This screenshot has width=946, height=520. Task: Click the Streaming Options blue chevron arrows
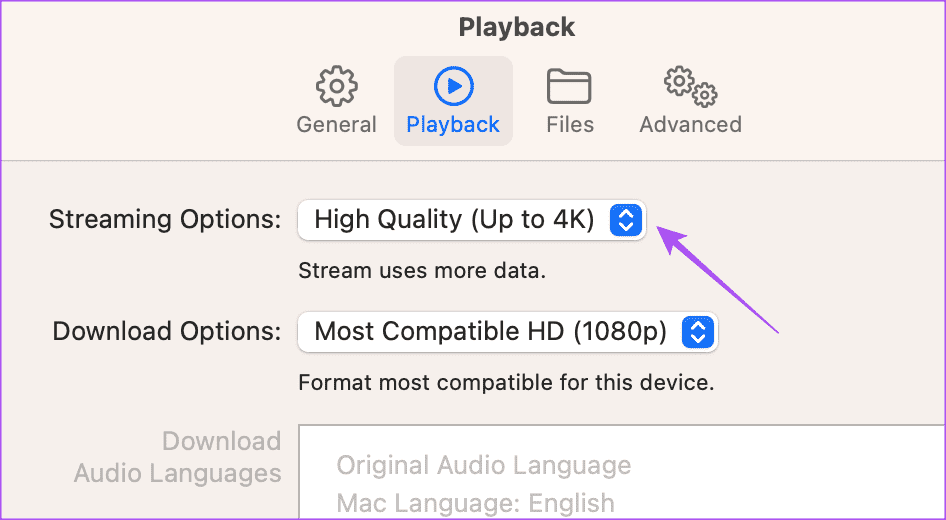pyautogui.click(x=626, y=220)
